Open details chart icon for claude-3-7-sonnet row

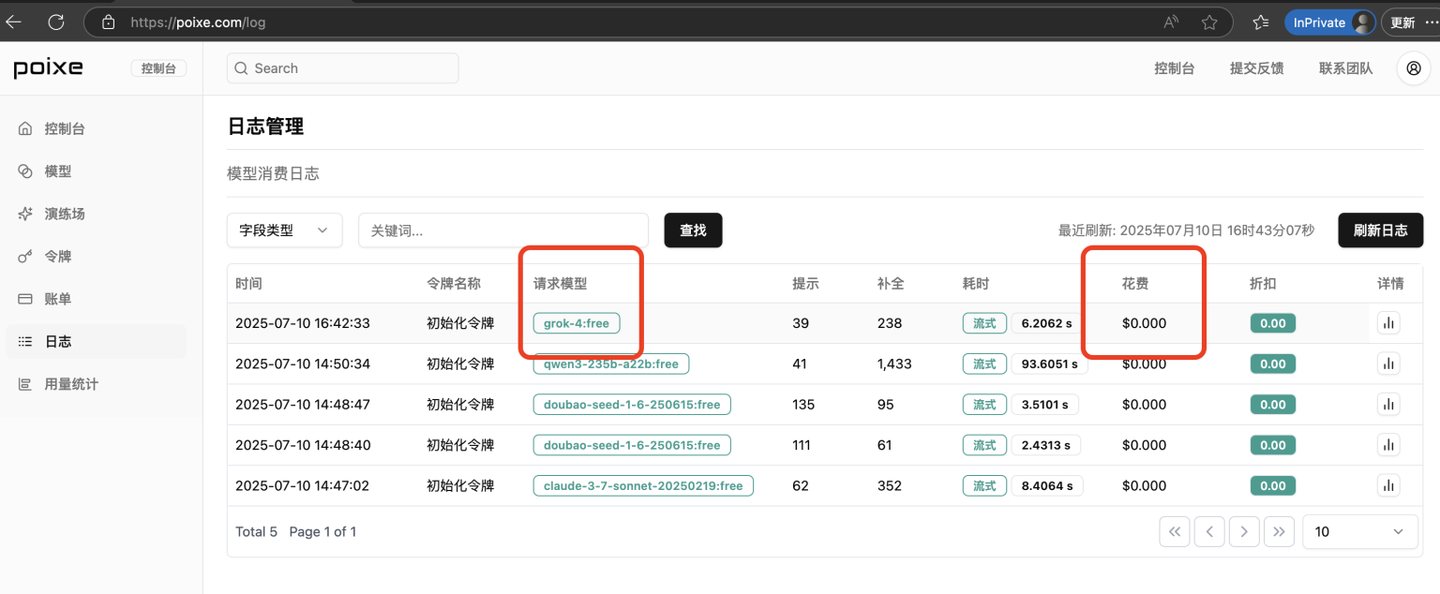click(1388, 486)
